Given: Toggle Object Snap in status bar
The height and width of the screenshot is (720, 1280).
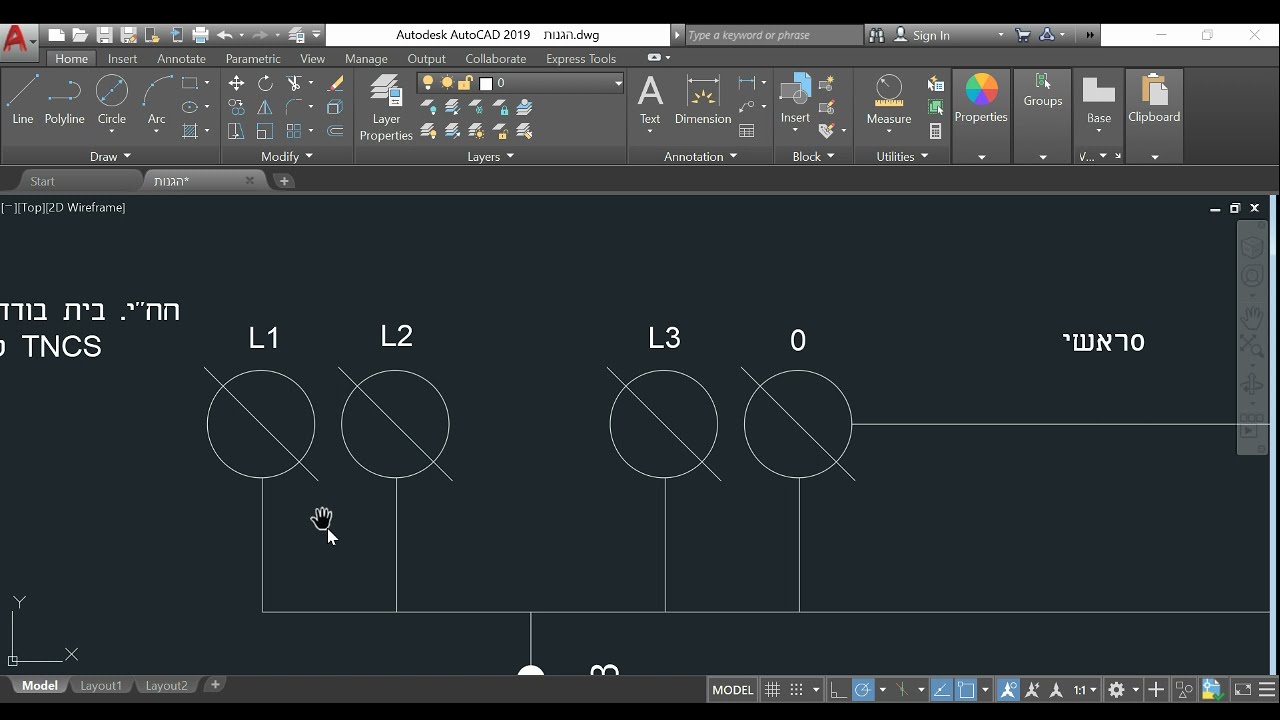Looking at the screenshot, I should 966,690.
